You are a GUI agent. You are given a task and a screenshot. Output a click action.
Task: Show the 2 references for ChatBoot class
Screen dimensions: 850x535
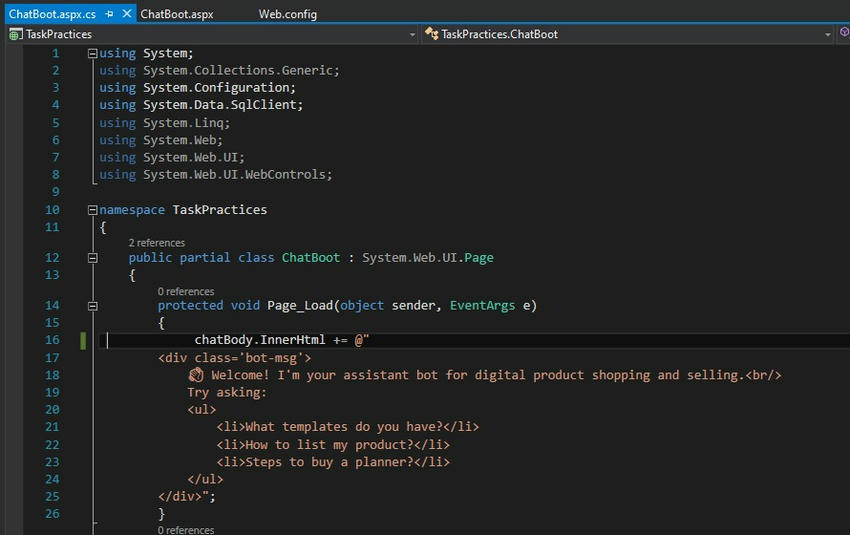click(x=156, y=243)
